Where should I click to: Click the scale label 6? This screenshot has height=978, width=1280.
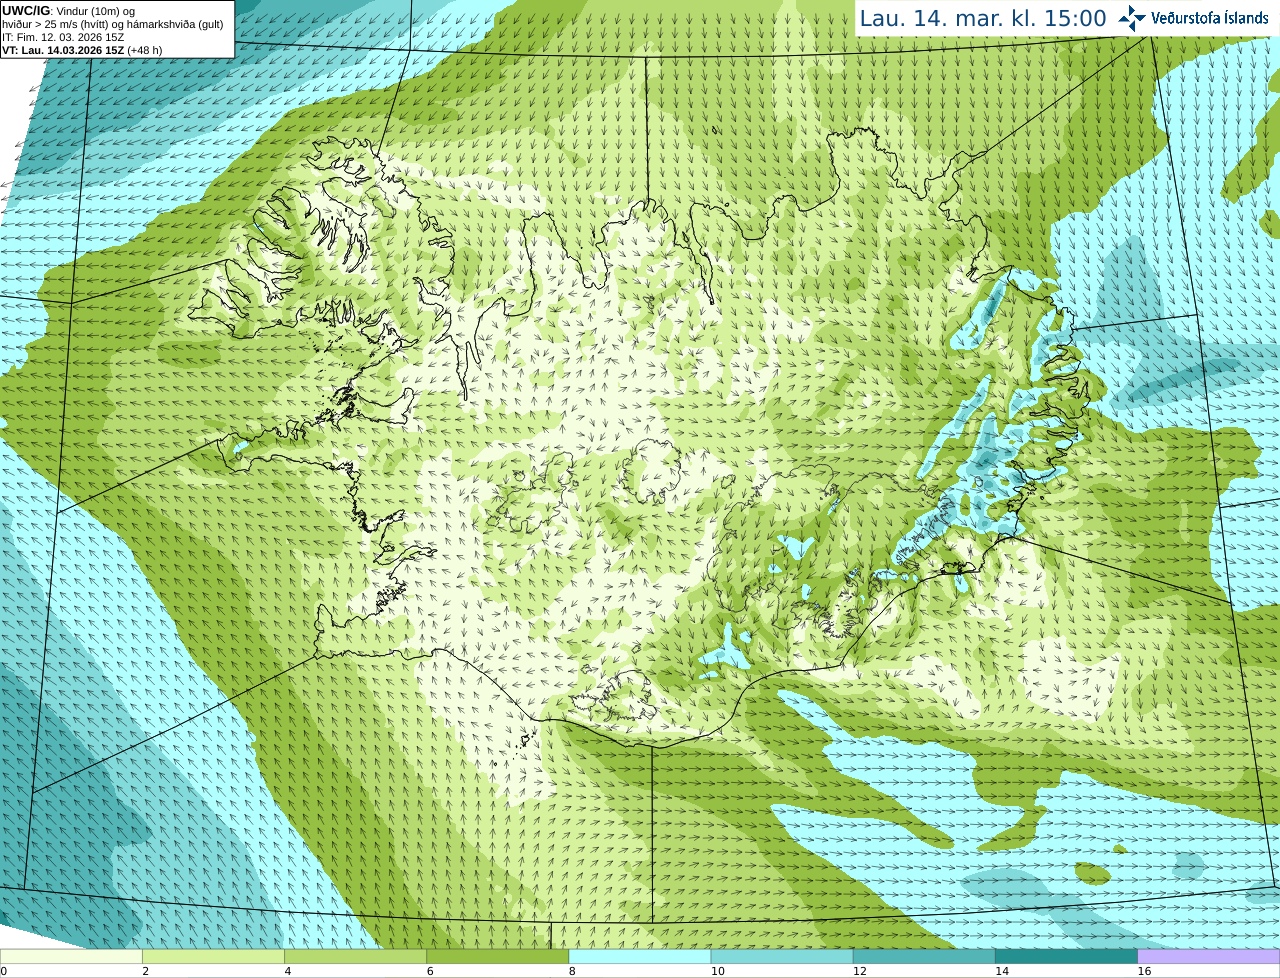click(x=430, y=971)
